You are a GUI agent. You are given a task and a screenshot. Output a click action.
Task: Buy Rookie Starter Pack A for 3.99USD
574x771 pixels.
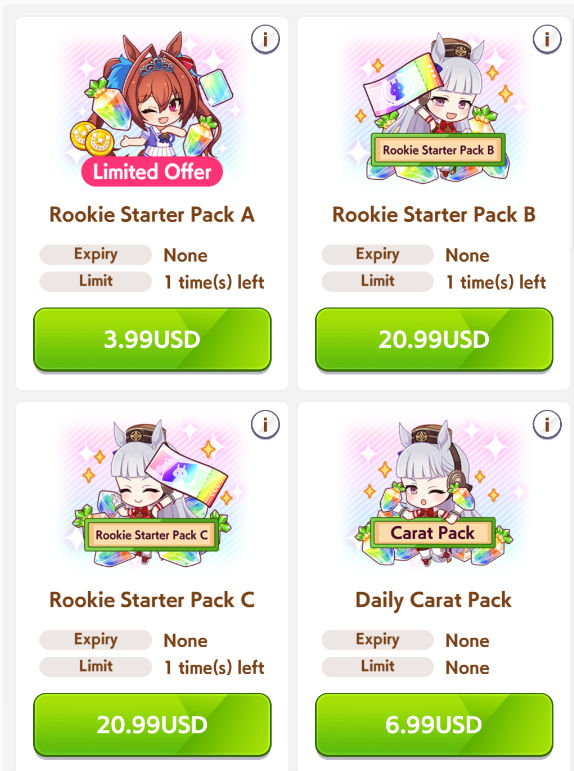[x=152, y=339]
